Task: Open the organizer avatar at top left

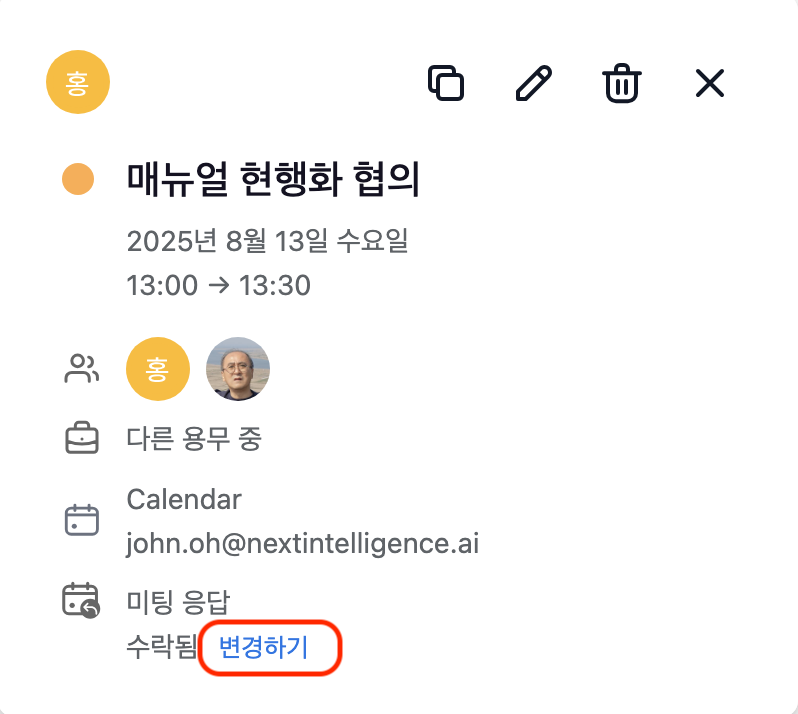Action: (x=78, y=82)
